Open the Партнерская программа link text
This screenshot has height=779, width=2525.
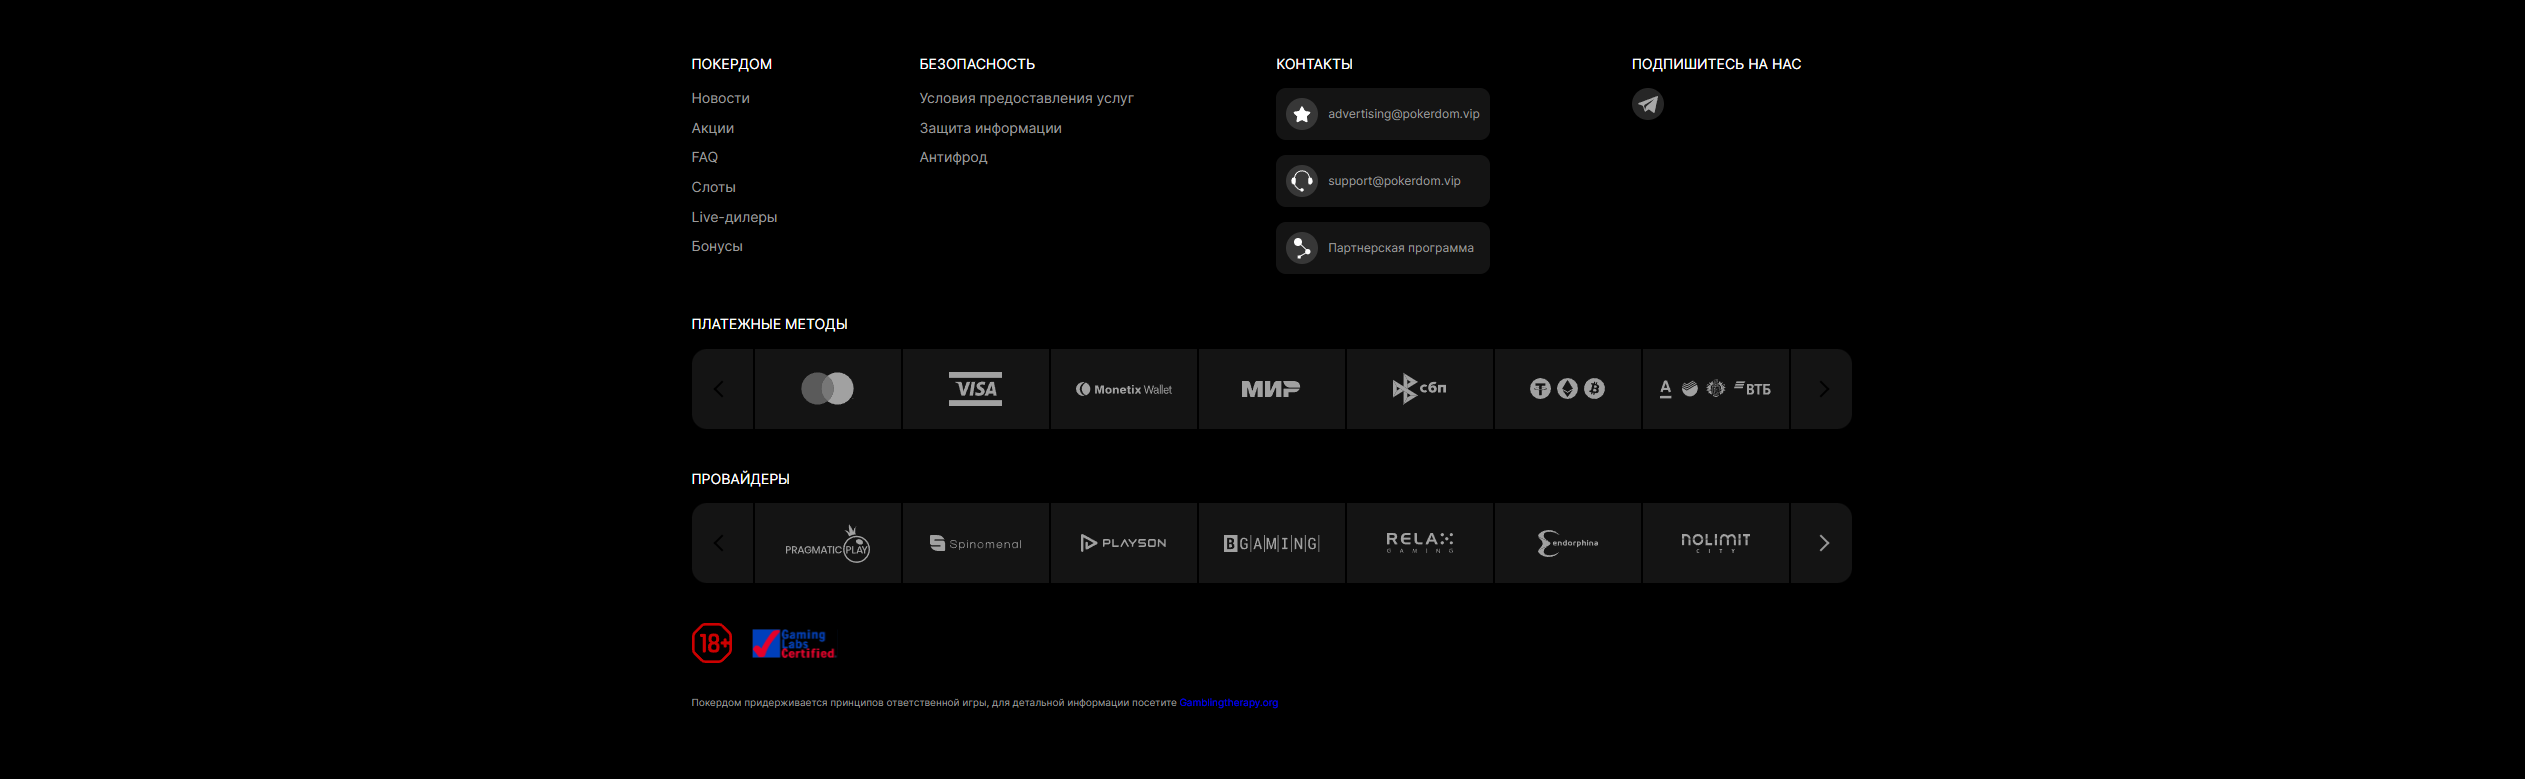[x=1400, y=248]
